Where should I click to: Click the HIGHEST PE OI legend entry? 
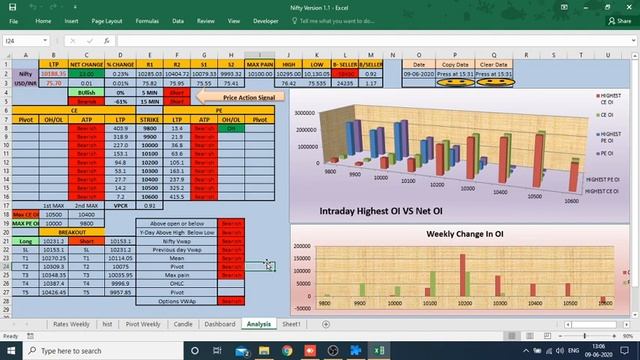click(x=609, y=137)
